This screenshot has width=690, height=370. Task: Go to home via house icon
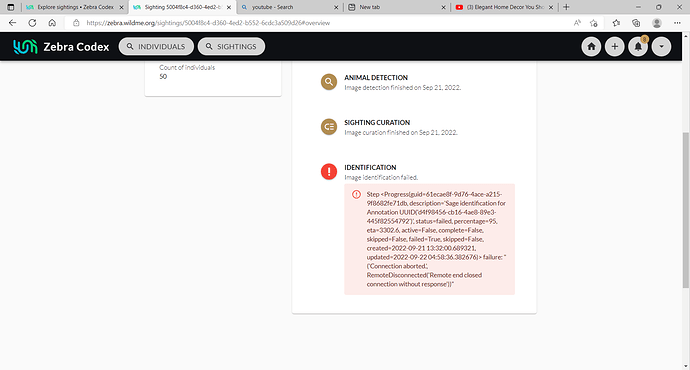click(x=591, y=47)
